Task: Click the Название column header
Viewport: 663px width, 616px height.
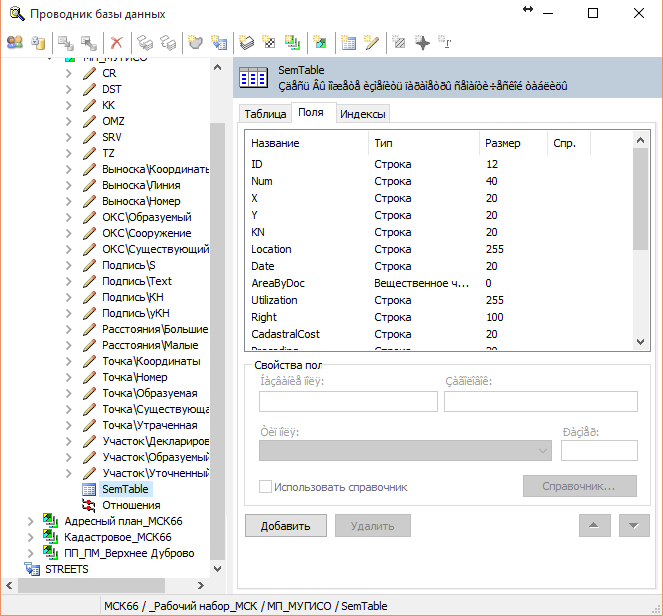Action: pyautogui.click(x=307, y=143)
